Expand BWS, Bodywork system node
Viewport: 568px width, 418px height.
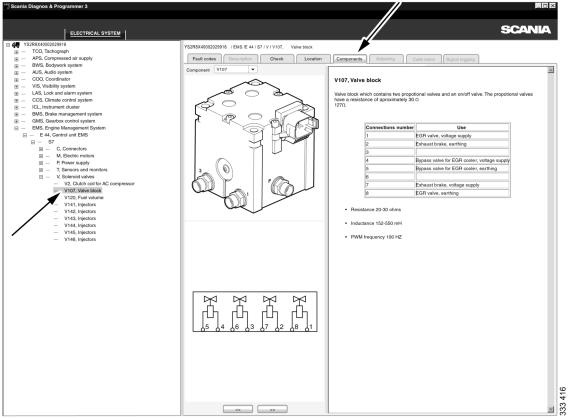click(x=16, y=66)
